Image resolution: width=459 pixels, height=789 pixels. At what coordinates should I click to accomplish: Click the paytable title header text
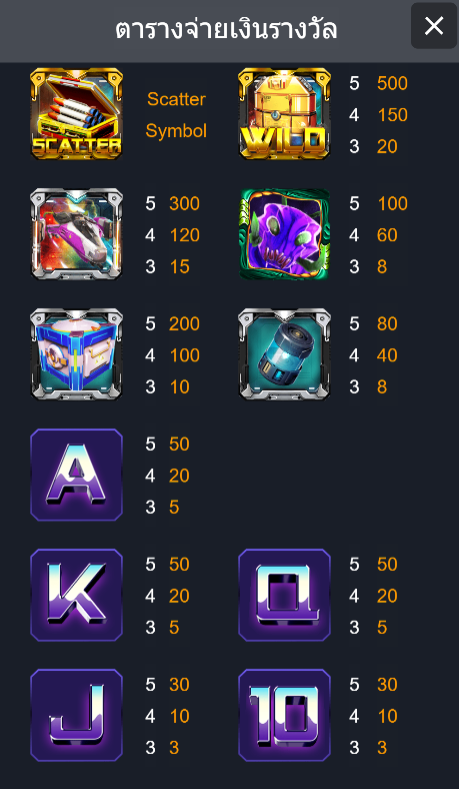coord(226,30)
